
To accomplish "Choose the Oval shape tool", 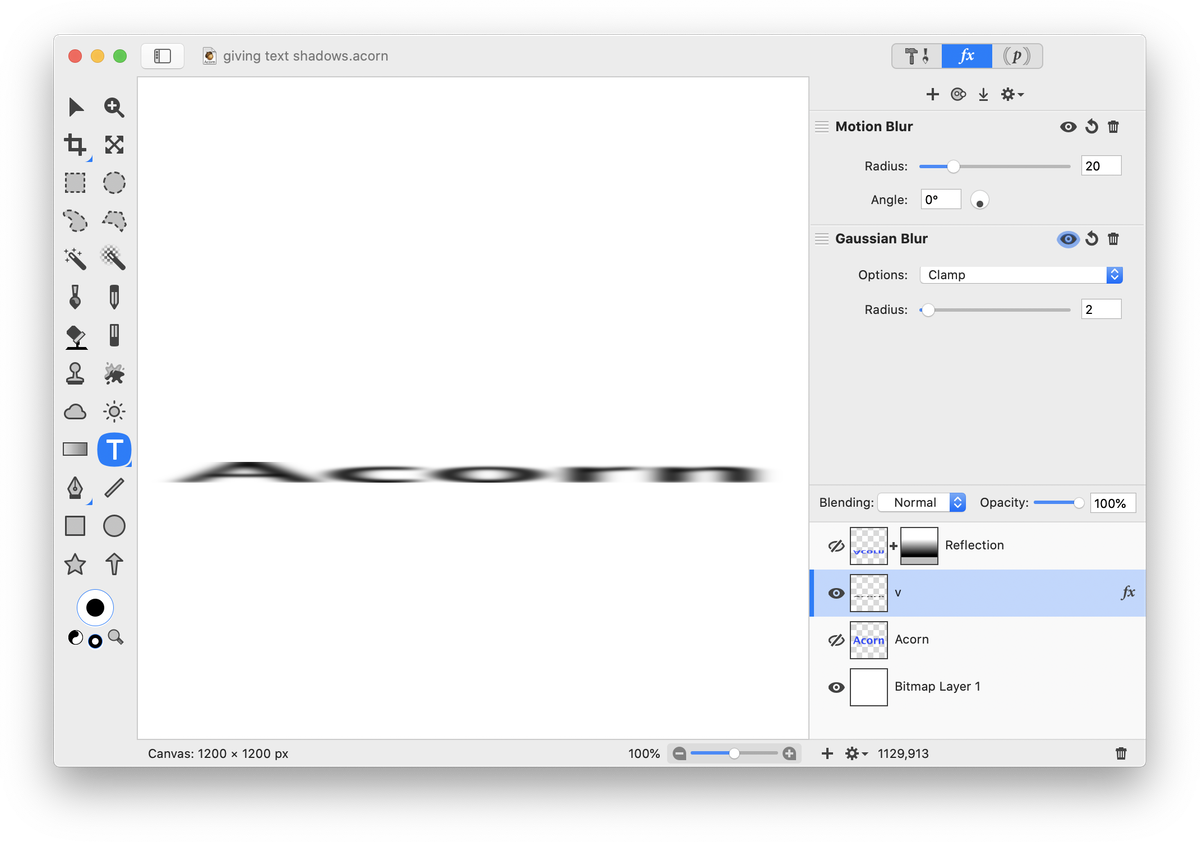I will pyautogui.click(x=114, y=526).
